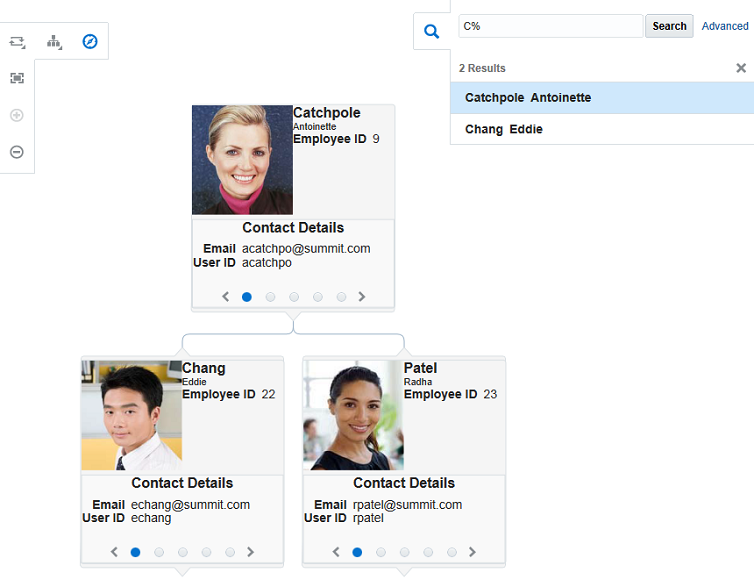Go to next panel on Patel card
Image resolution: width=754 pixels, height=587 pixels.
tap(472, 552)
